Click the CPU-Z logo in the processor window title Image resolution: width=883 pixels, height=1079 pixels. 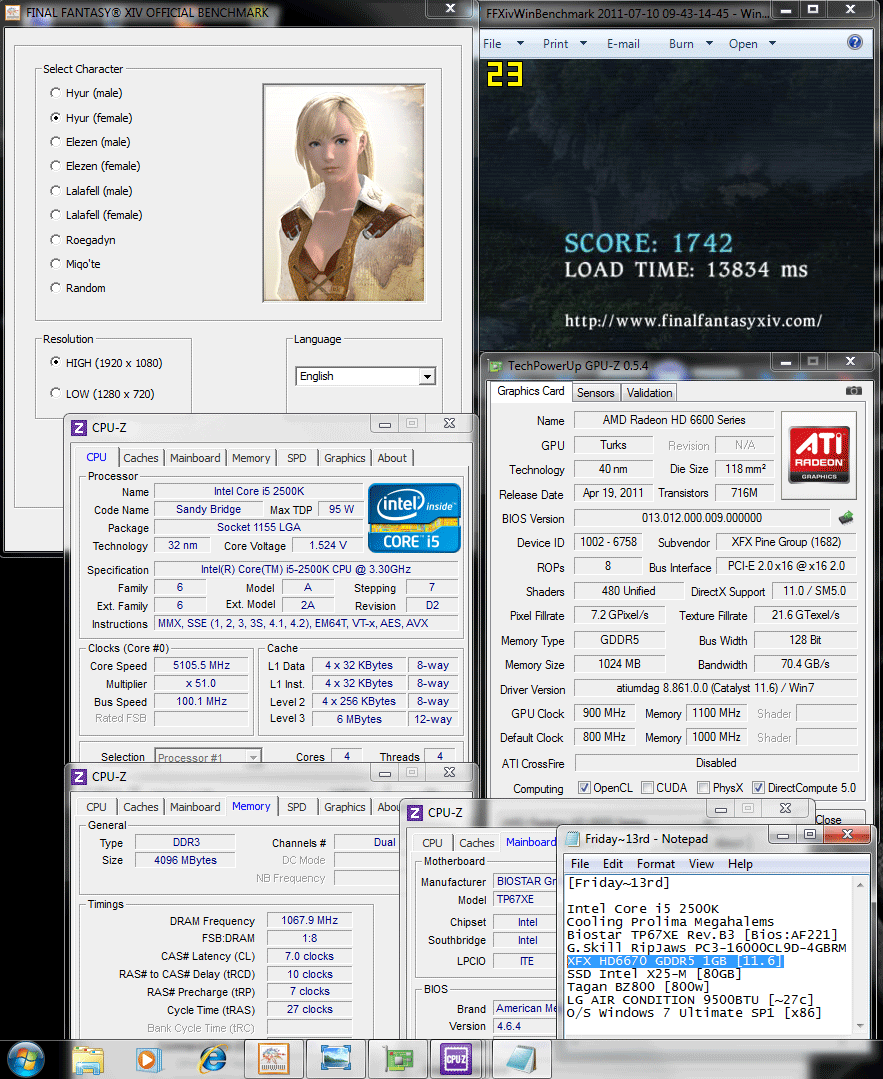(79, 428)
